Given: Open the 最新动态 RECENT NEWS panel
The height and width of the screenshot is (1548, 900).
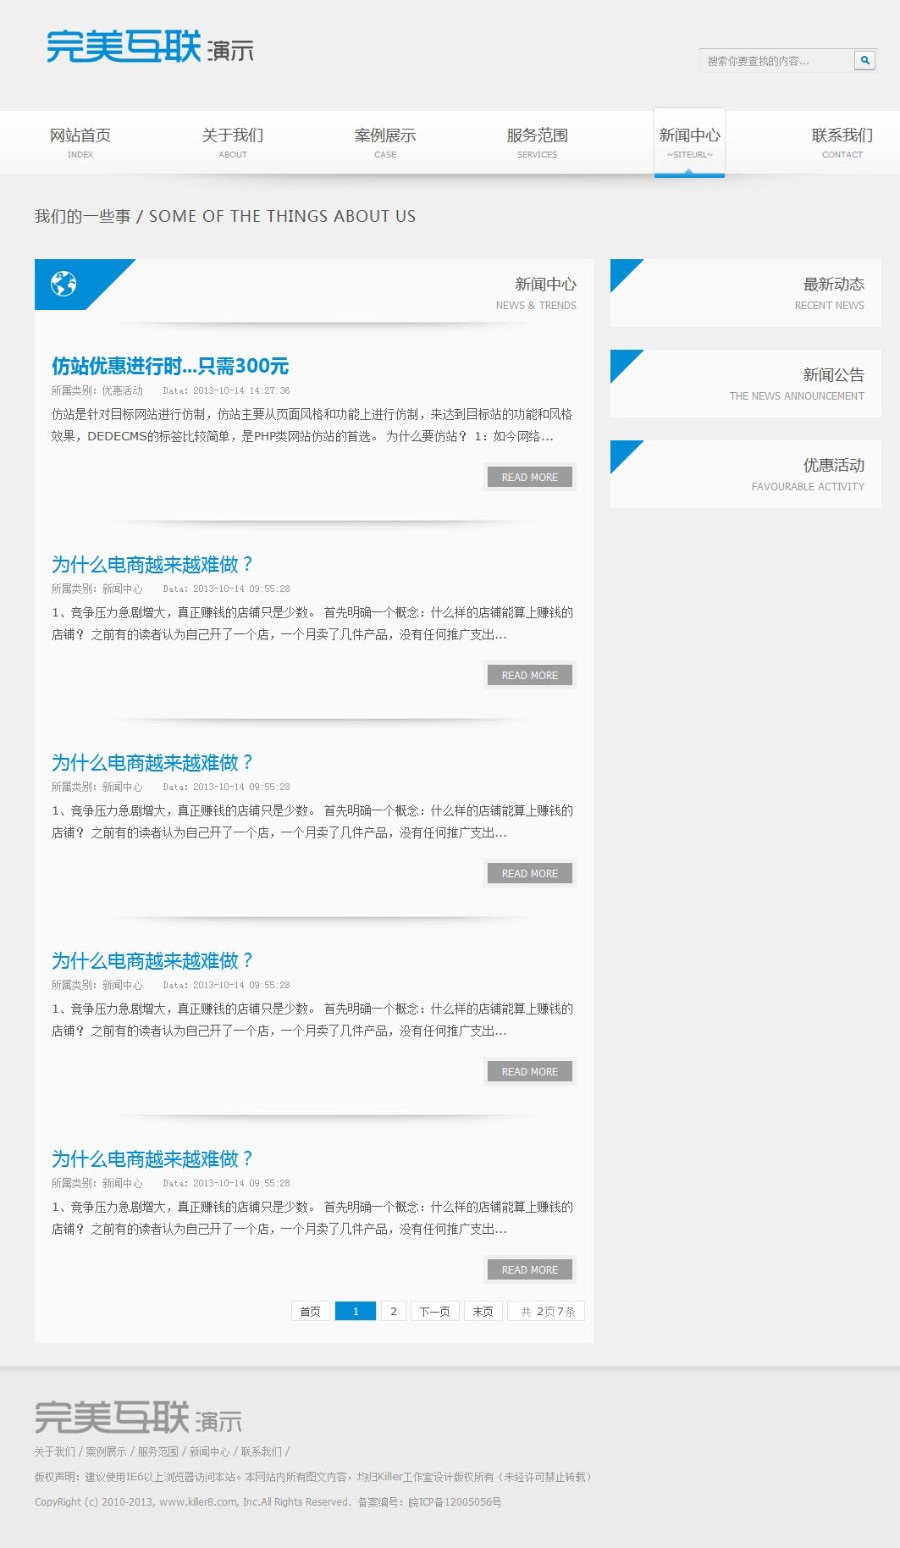Looking at the screenshot, I should 744,293.
